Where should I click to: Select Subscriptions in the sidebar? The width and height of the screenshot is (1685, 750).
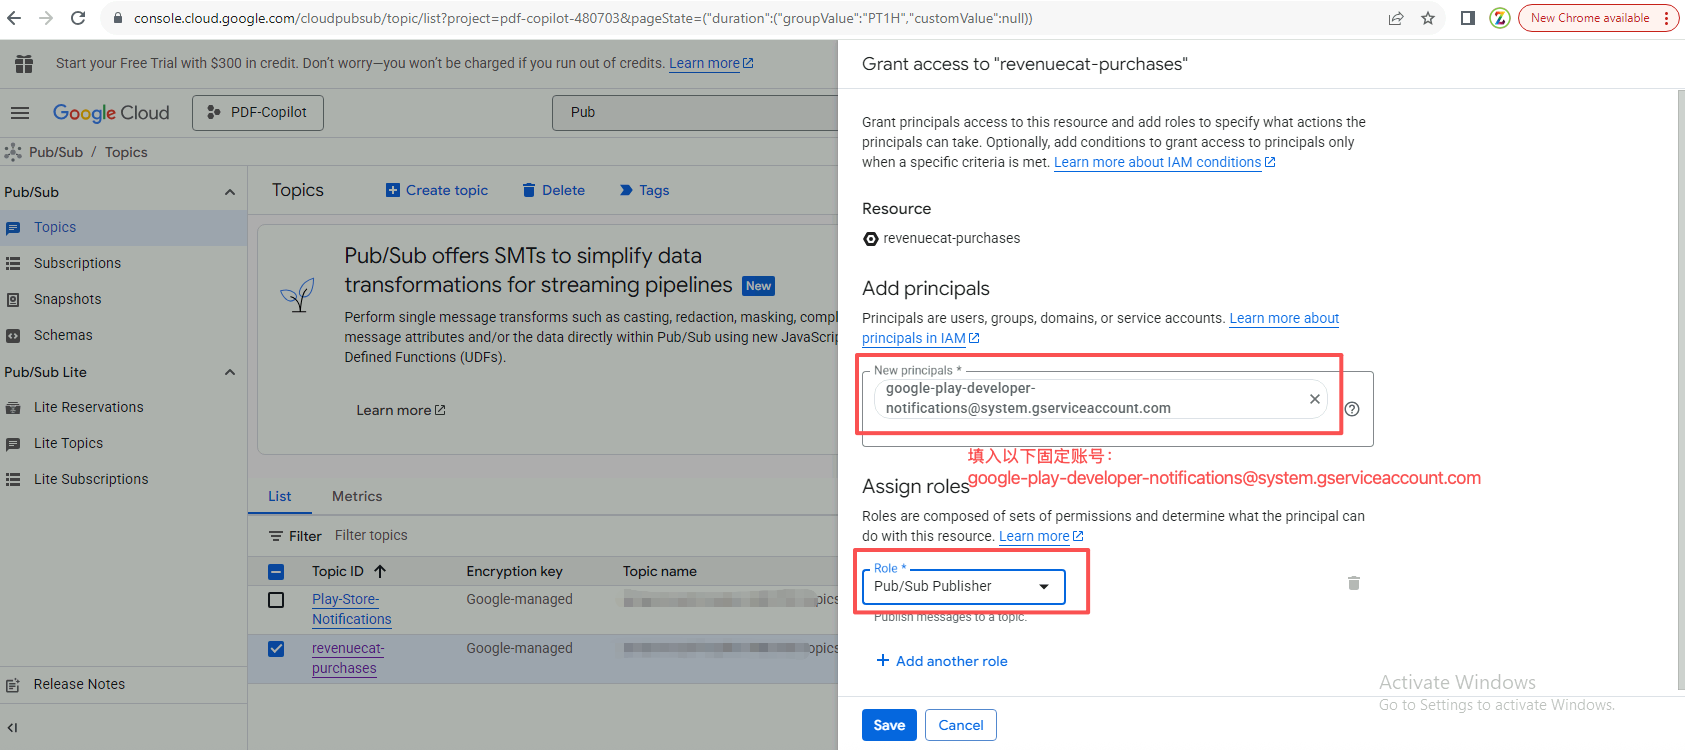pyautogui.click(x=123, y=263)
